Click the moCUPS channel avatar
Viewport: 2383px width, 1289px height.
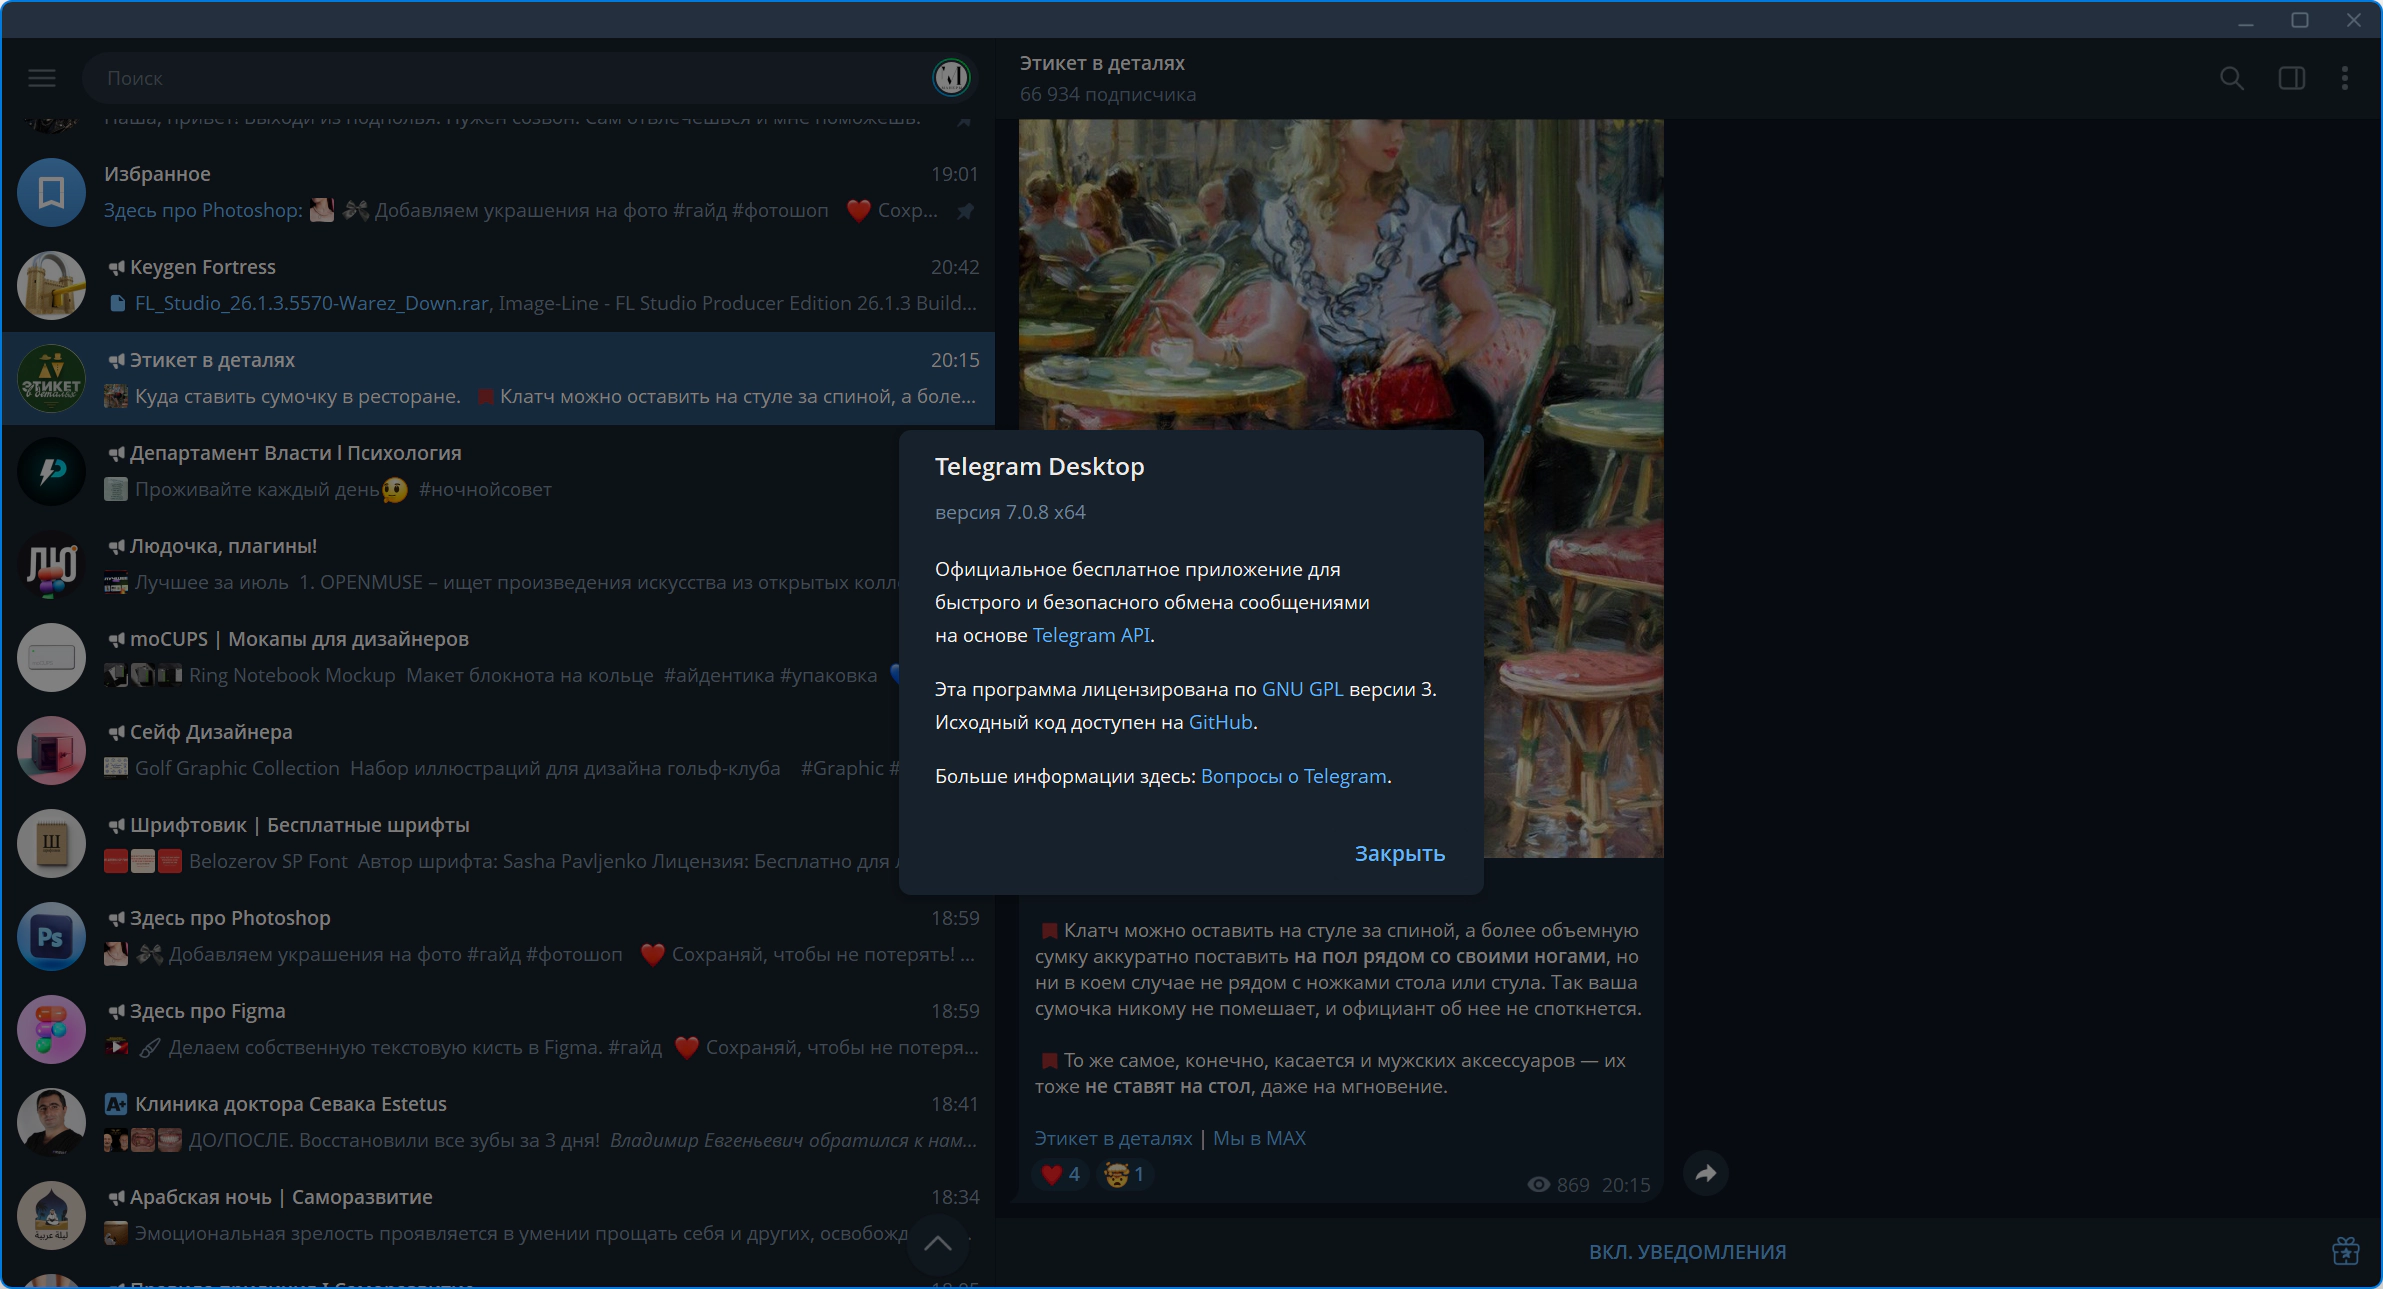click(52, 657)
